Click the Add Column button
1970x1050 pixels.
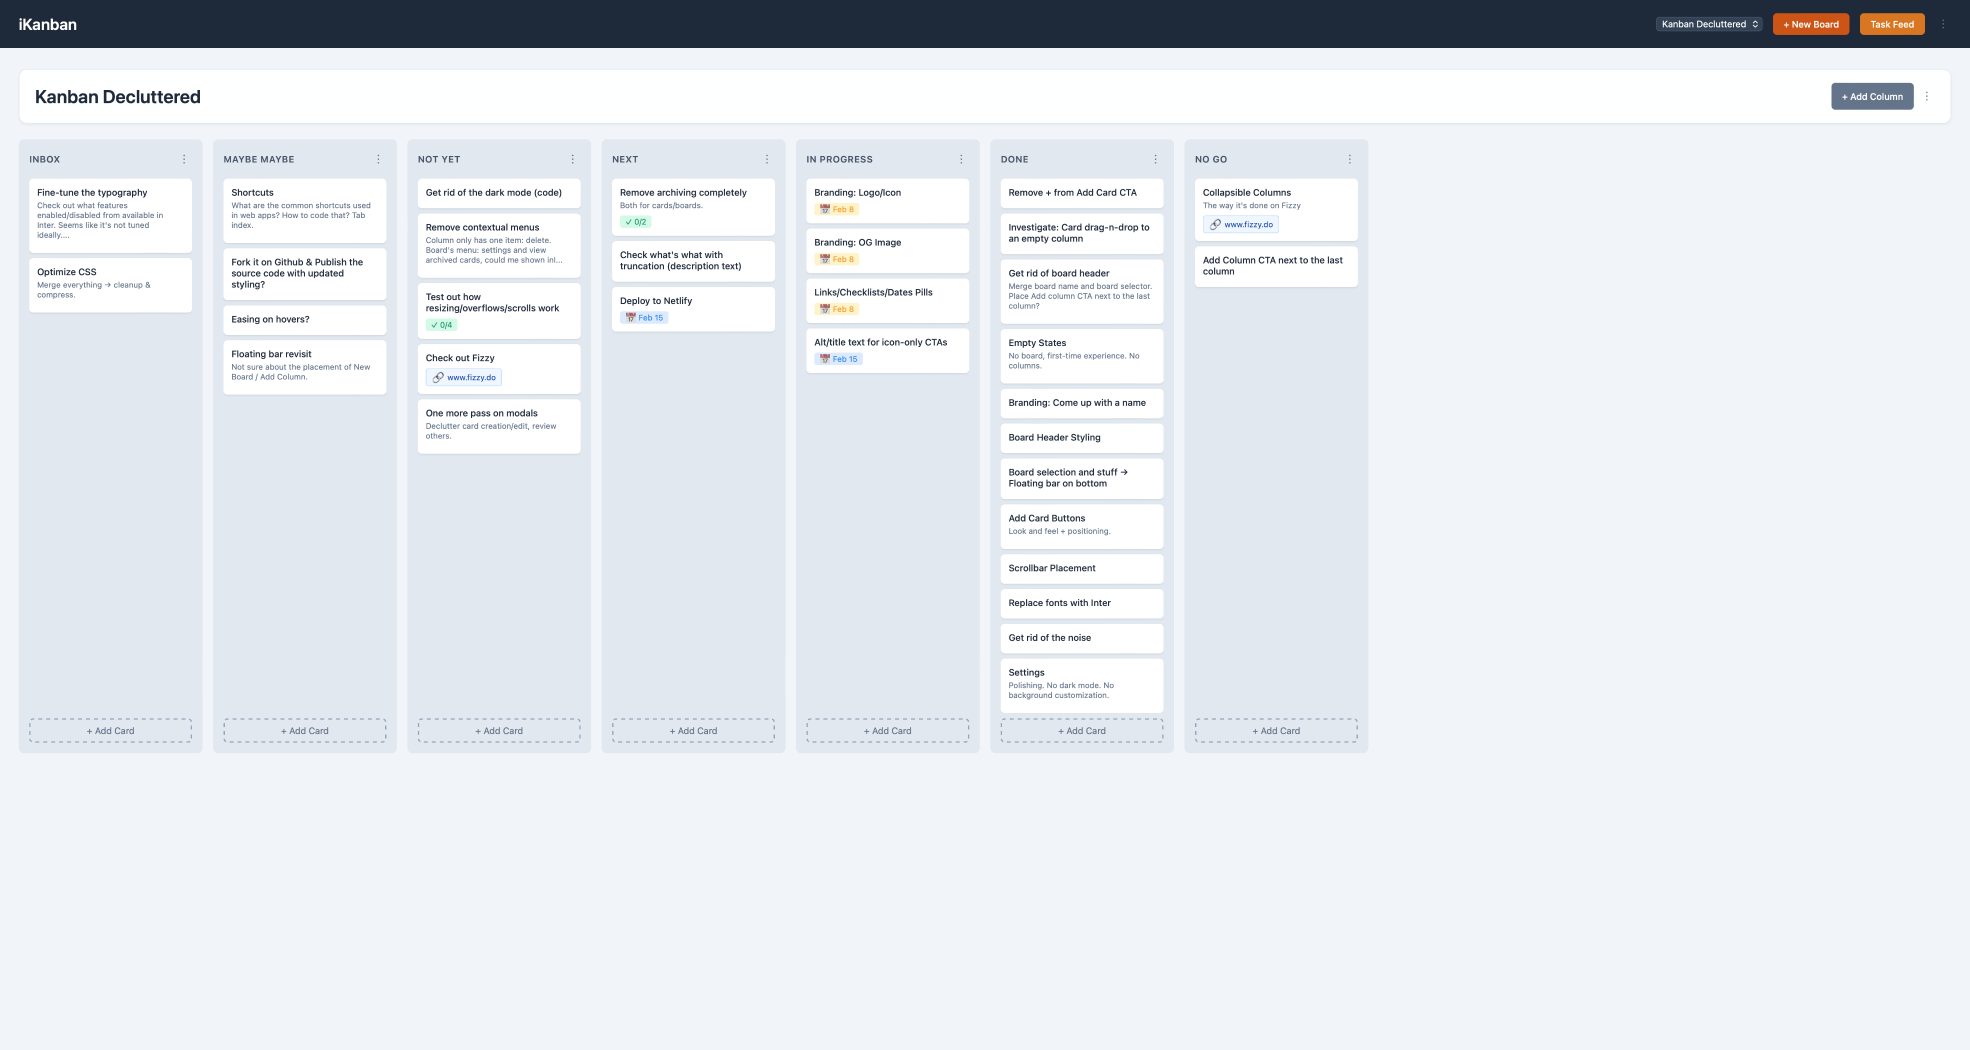pyautogui.click(x=1871, y=97)
